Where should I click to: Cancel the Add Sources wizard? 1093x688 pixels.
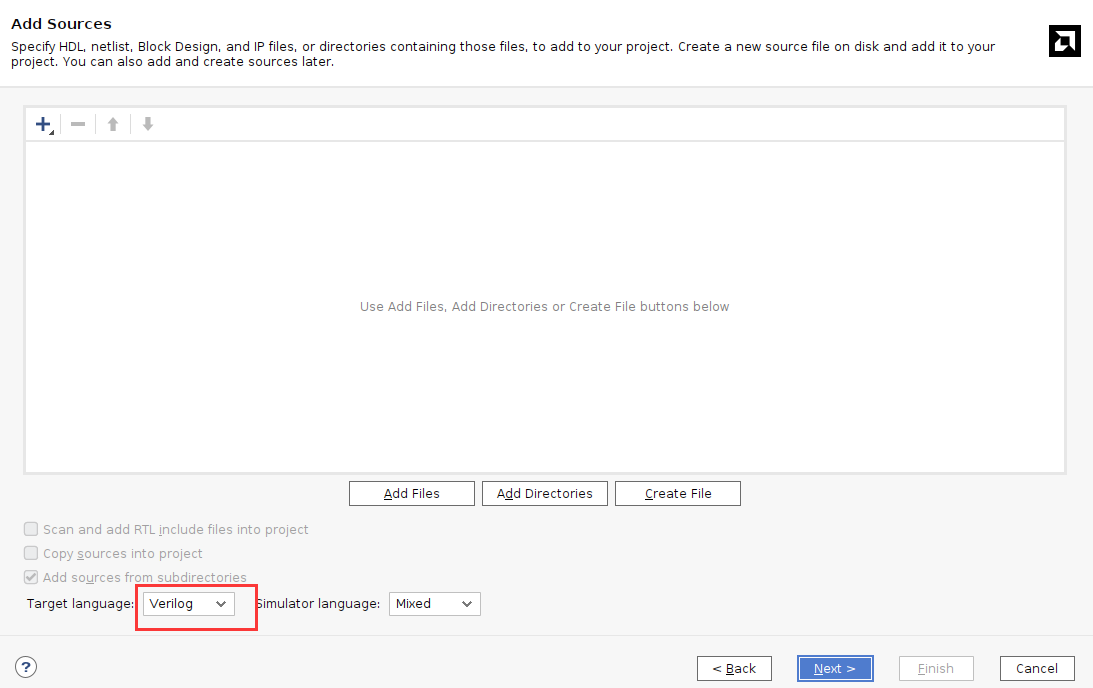tap(1037, 668)
